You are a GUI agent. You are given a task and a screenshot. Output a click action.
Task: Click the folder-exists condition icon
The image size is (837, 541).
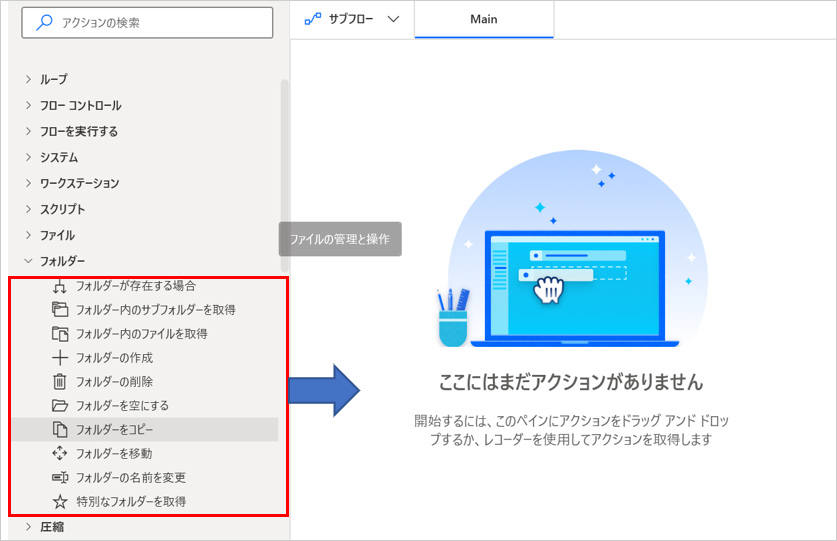click(59, 286)
